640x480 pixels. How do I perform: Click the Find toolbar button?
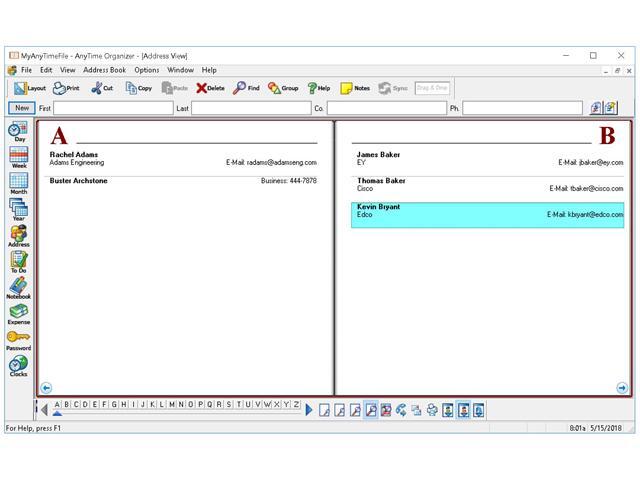[246, 88]
